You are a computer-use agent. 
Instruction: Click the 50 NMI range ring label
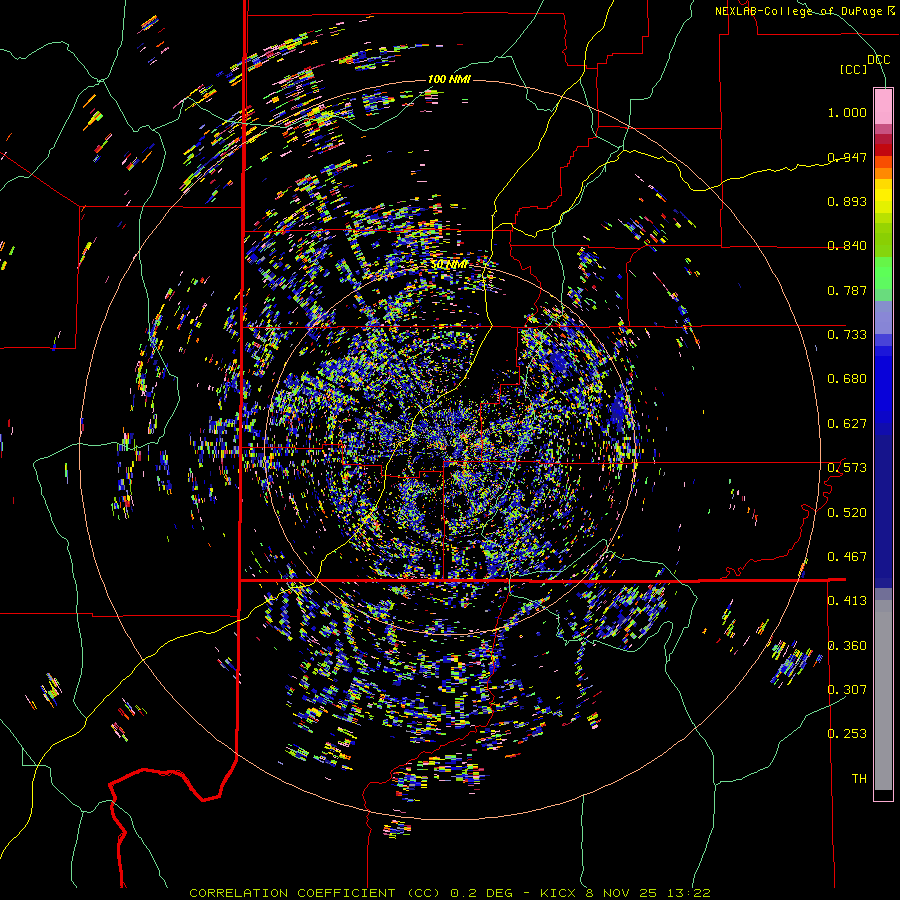[x=449, y=264]
